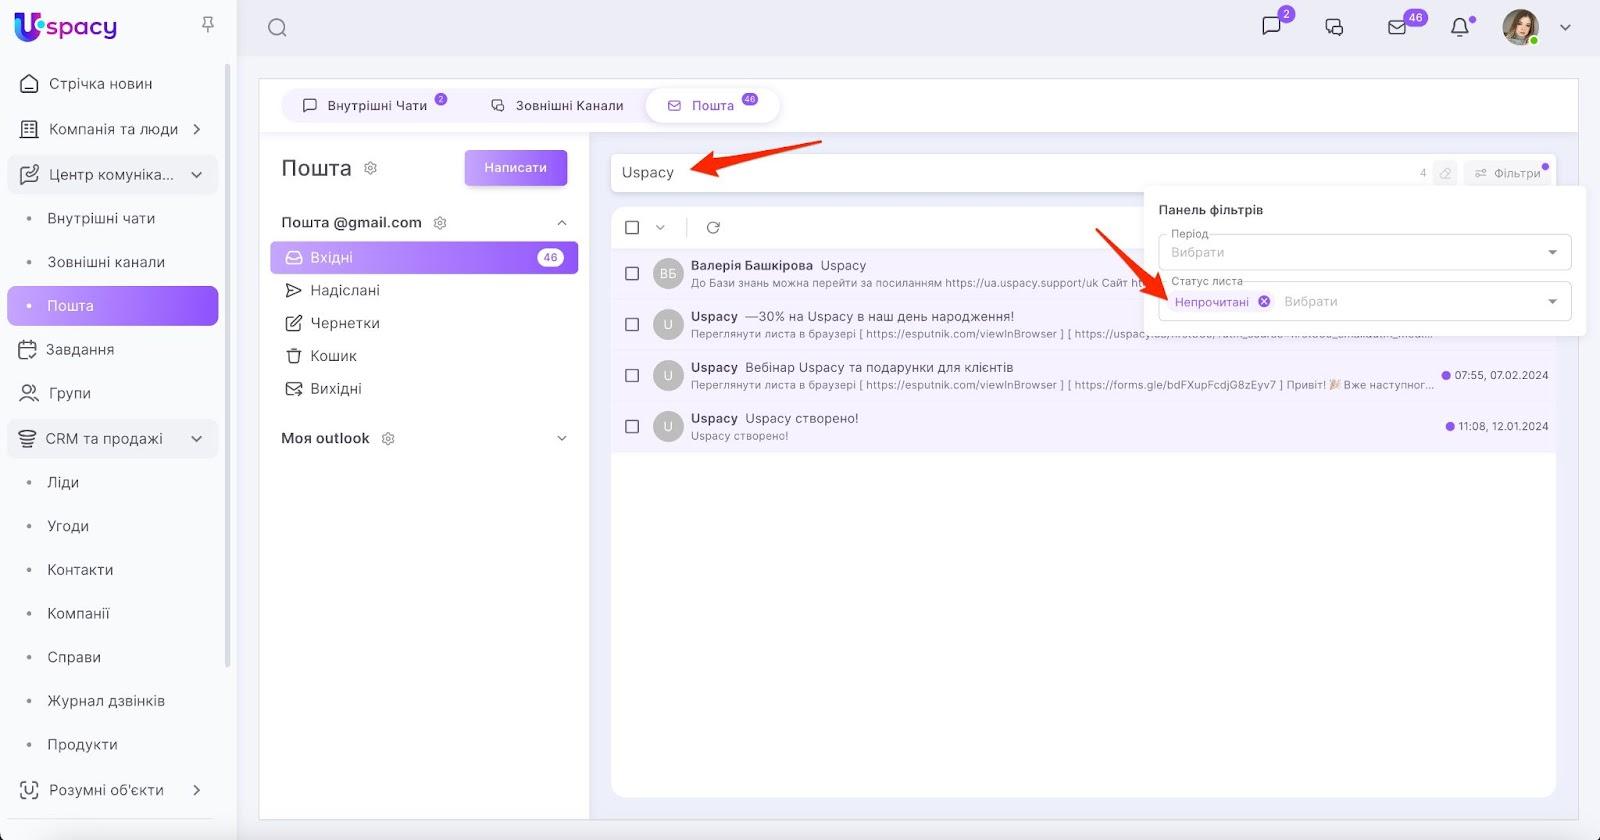Click the search magnifier icon in top bar

click(x=277, y=28)
